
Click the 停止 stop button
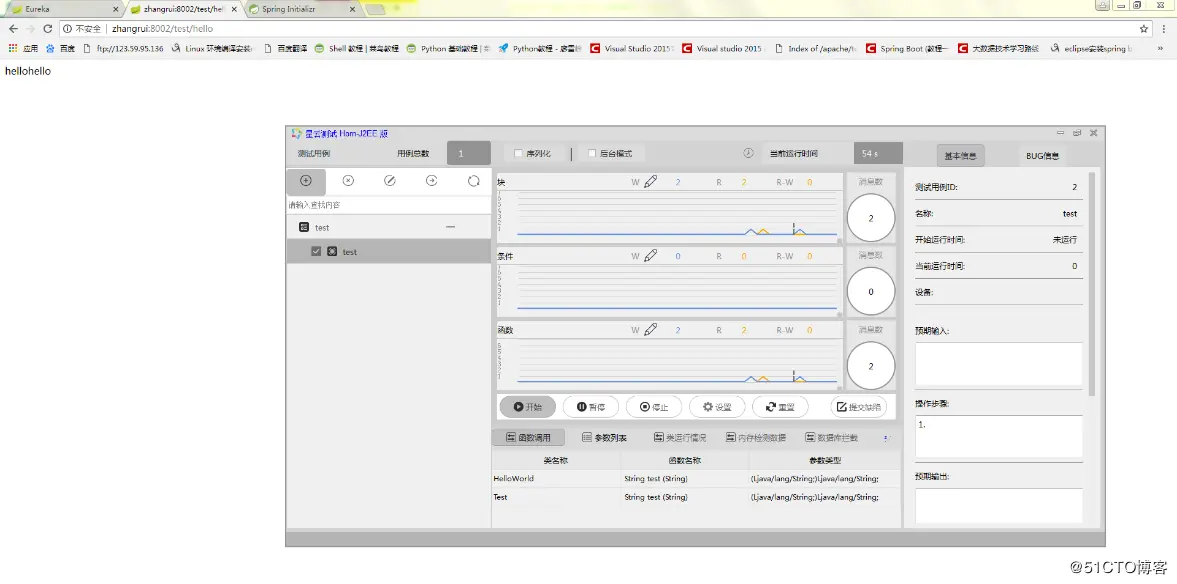pyautogui.click(x=654, y=407)
